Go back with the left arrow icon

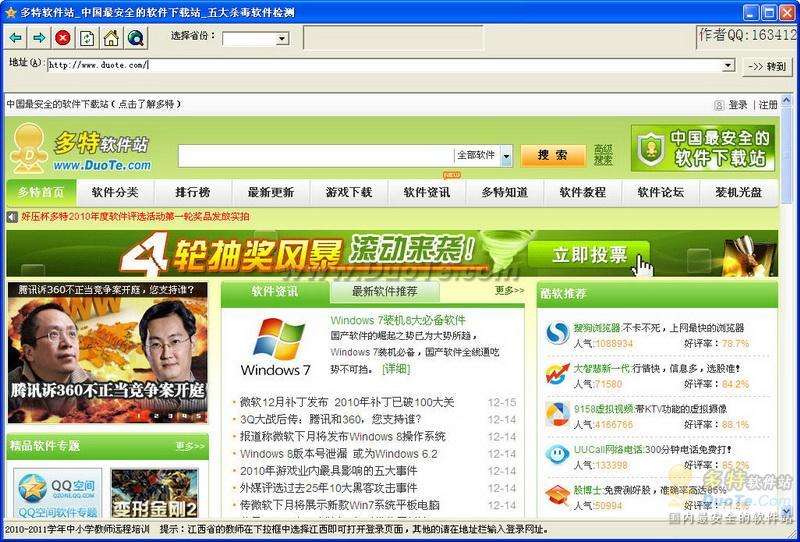[x=16, y=38]
